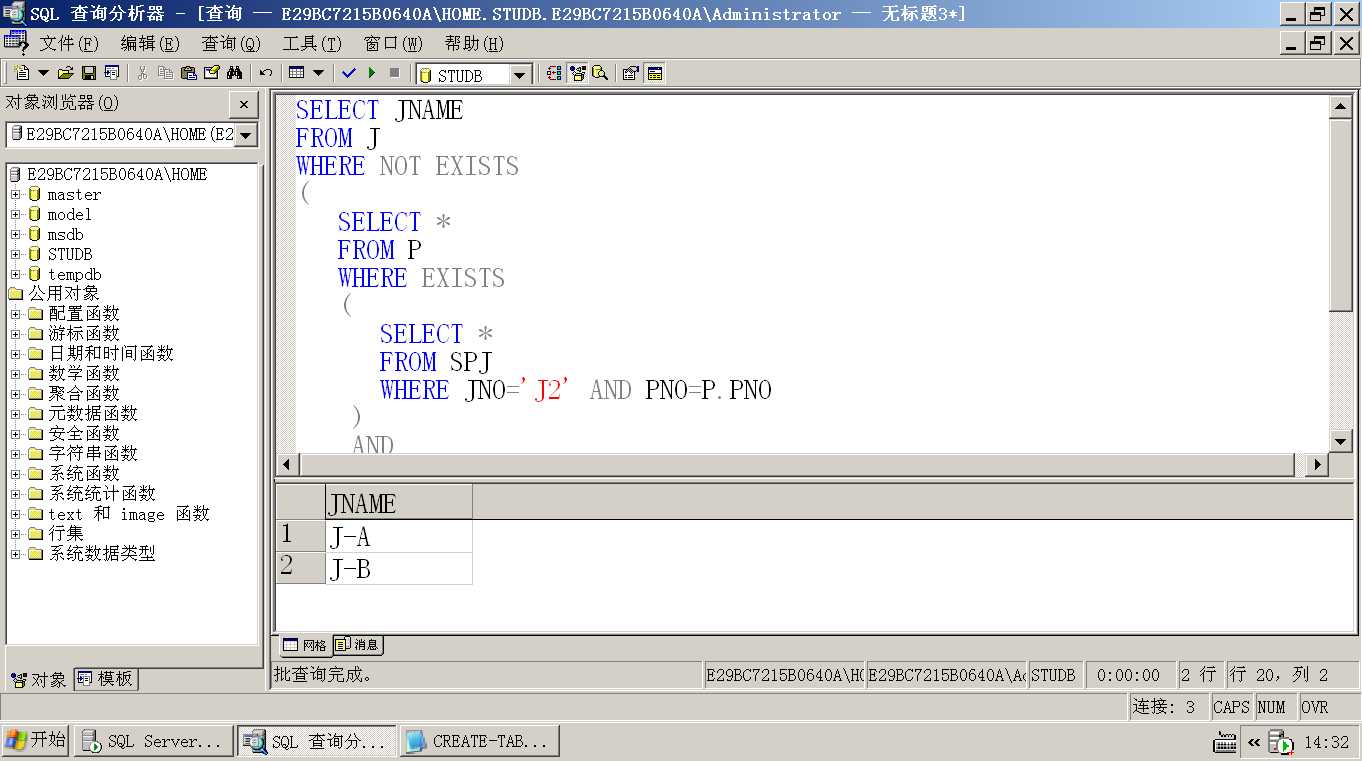Switch to the 网格 results tab
This screenshot has width=1362, height=761.
(304, 646)
